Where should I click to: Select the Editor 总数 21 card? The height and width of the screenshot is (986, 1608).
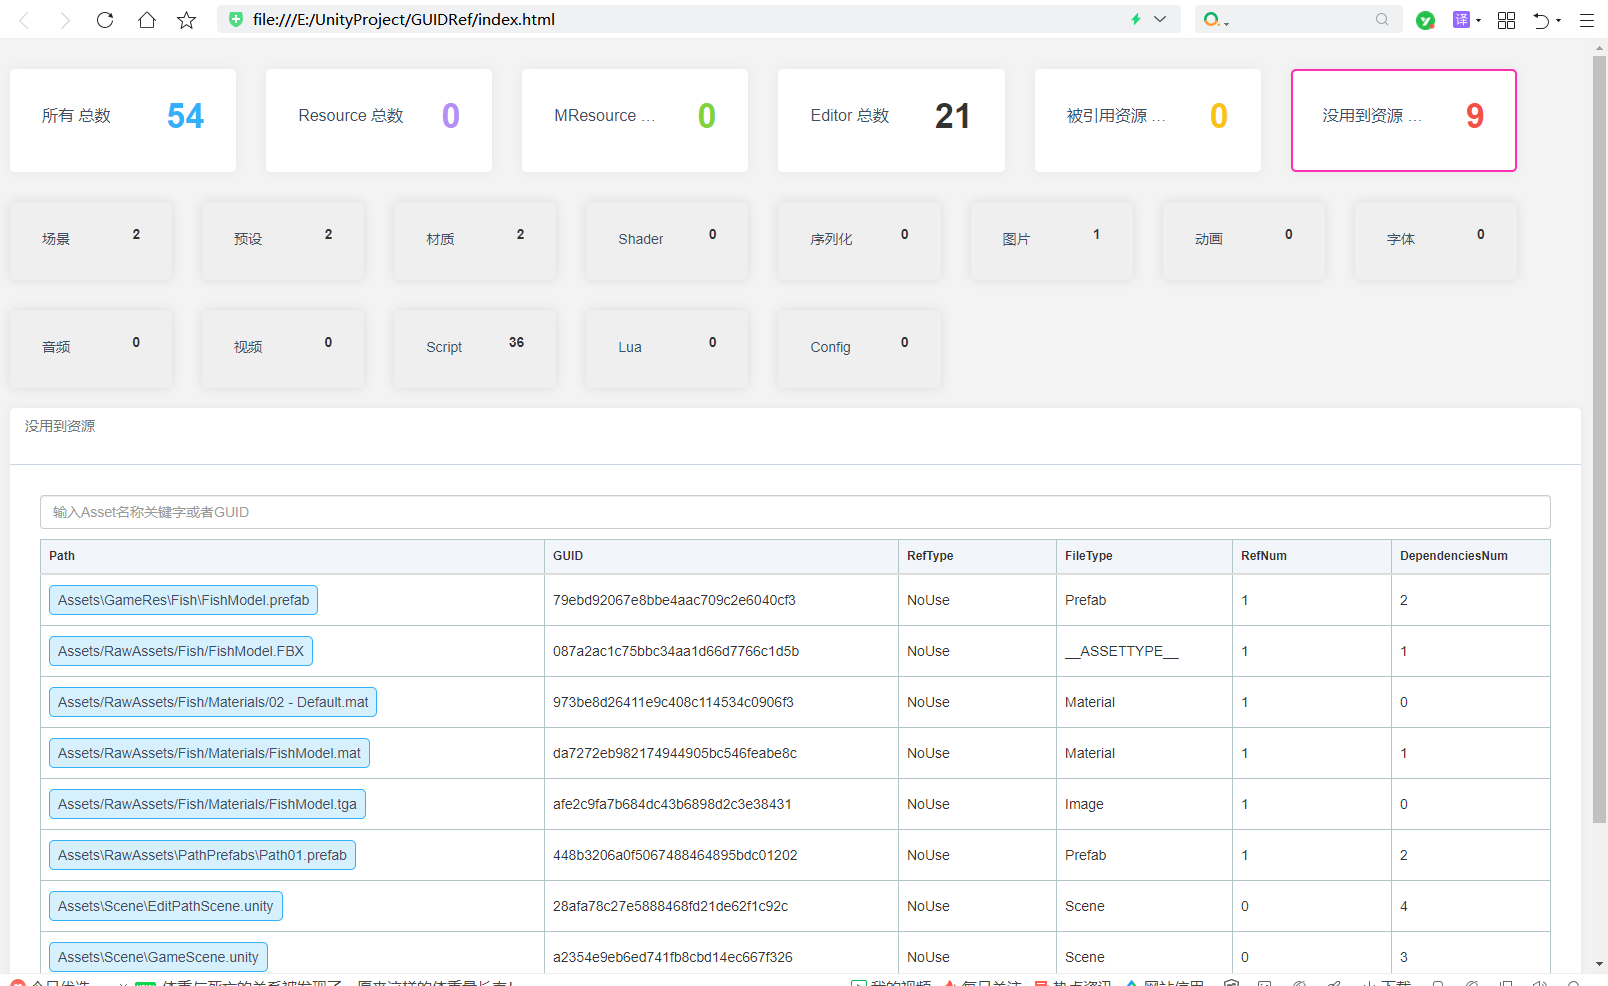(891, 120)
